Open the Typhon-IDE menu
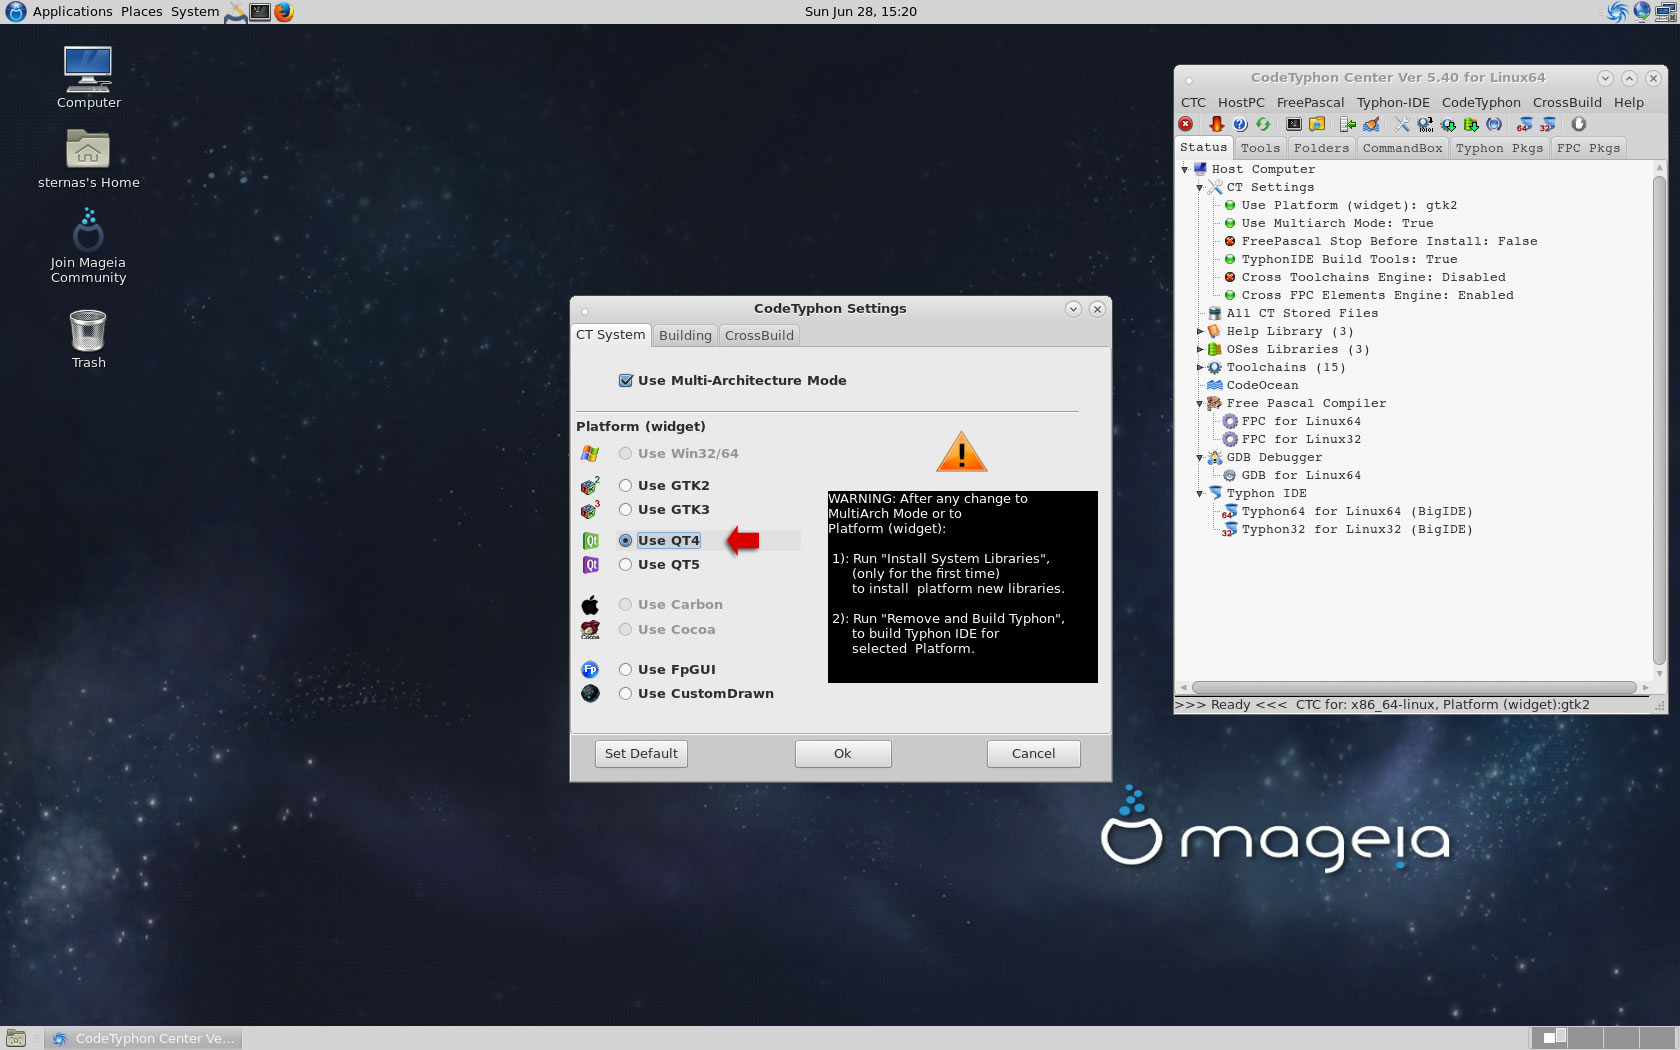The image size is (1680, 1050). (x=1393, y=102)
